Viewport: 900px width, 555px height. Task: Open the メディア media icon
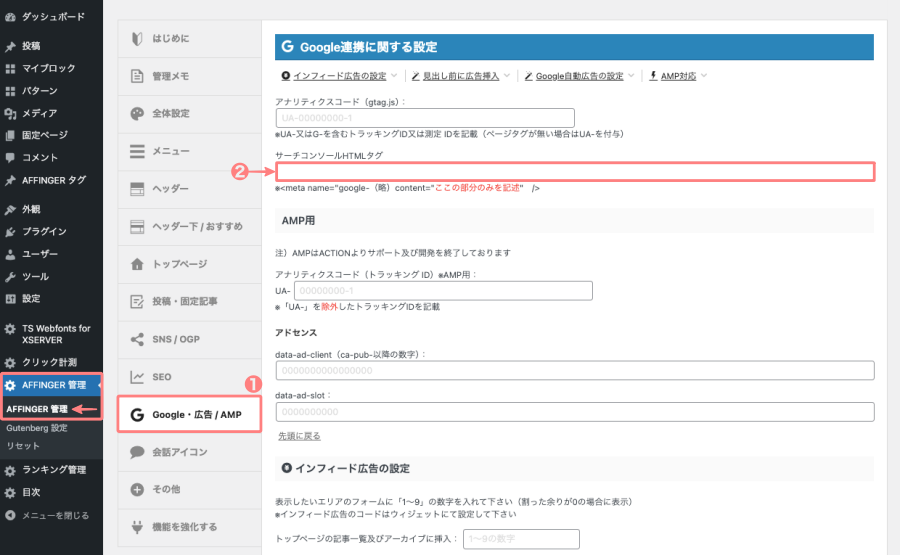(10, 114)
